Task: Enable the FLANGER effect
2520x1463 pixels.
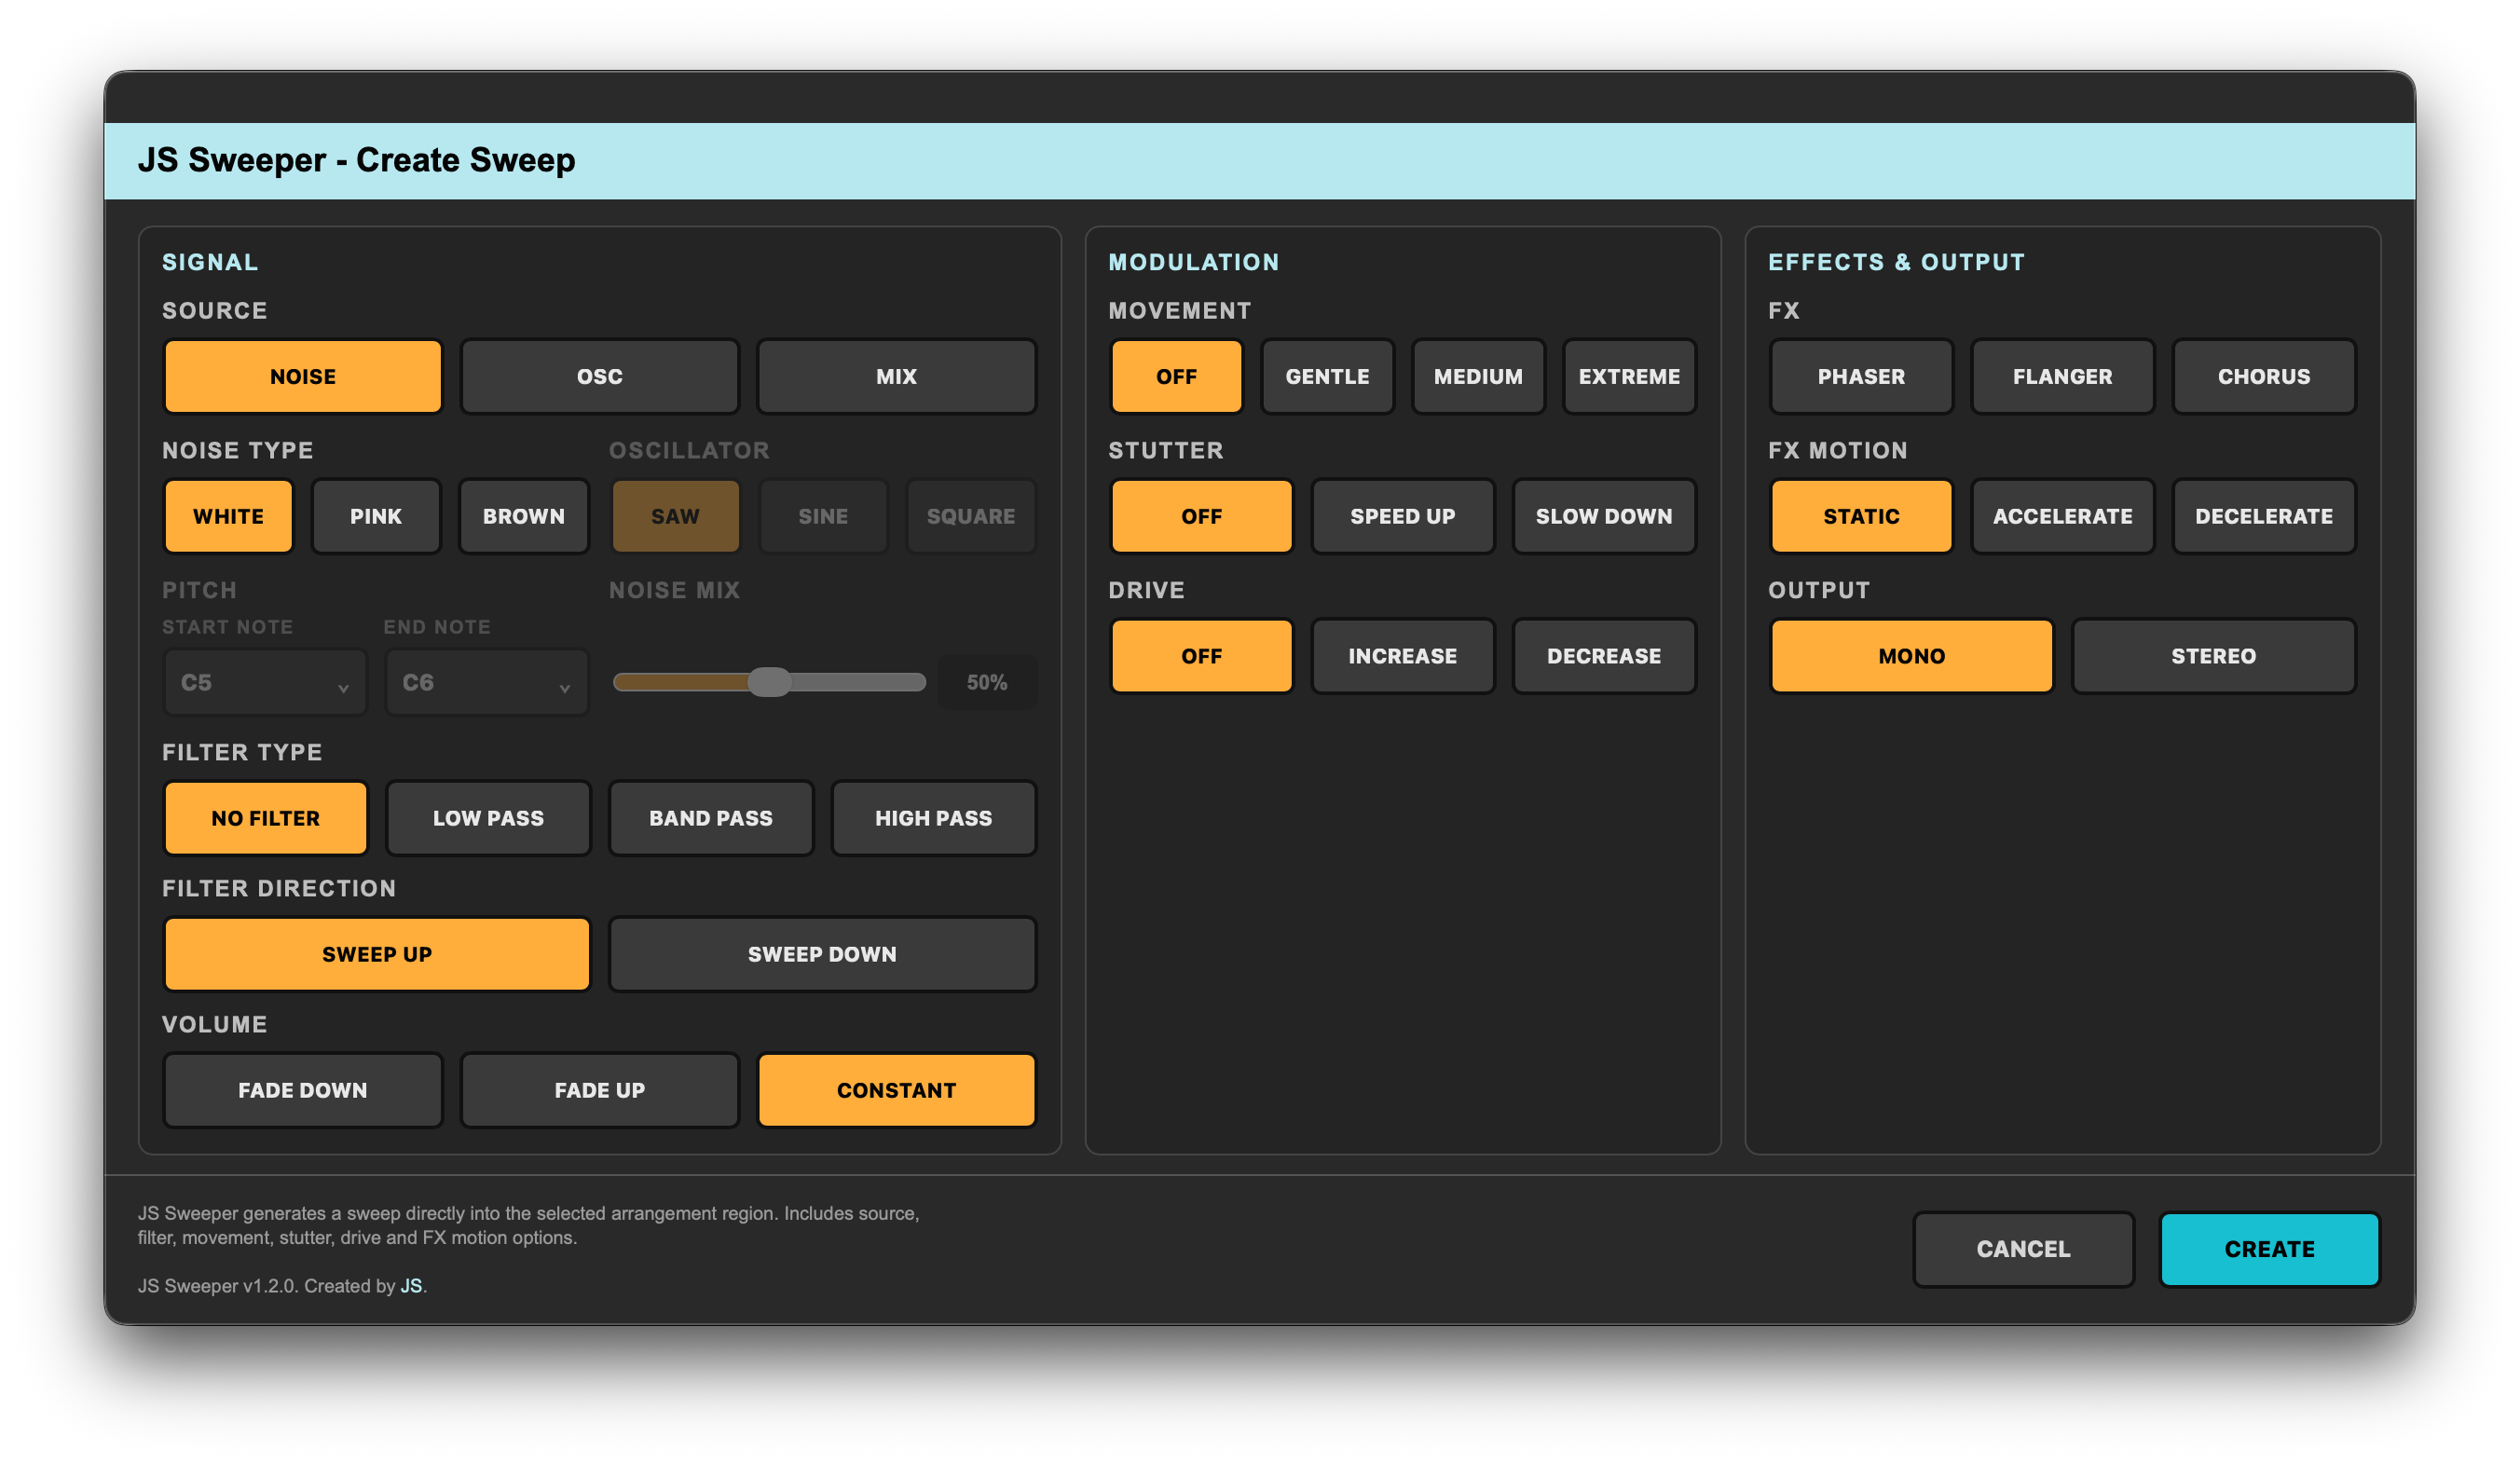Action: [2062, 376]
